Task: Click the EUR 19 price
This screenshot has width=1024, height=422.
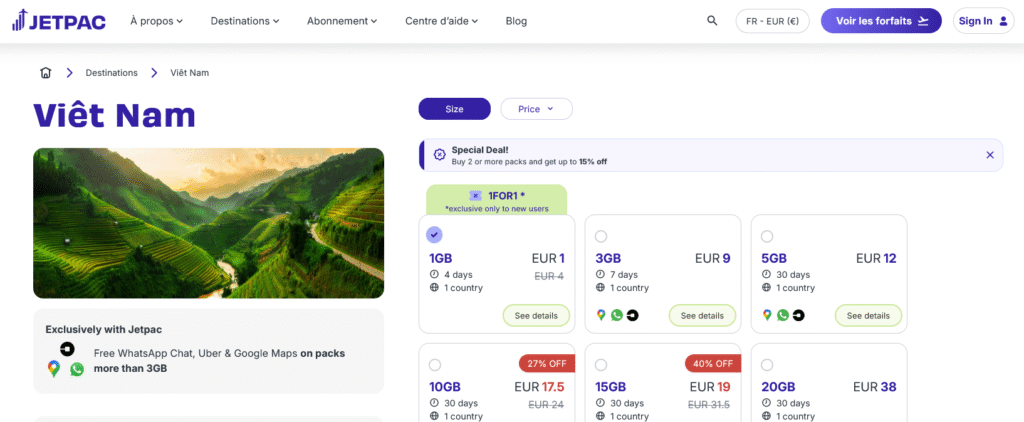Action: click(x=710, y=387)
